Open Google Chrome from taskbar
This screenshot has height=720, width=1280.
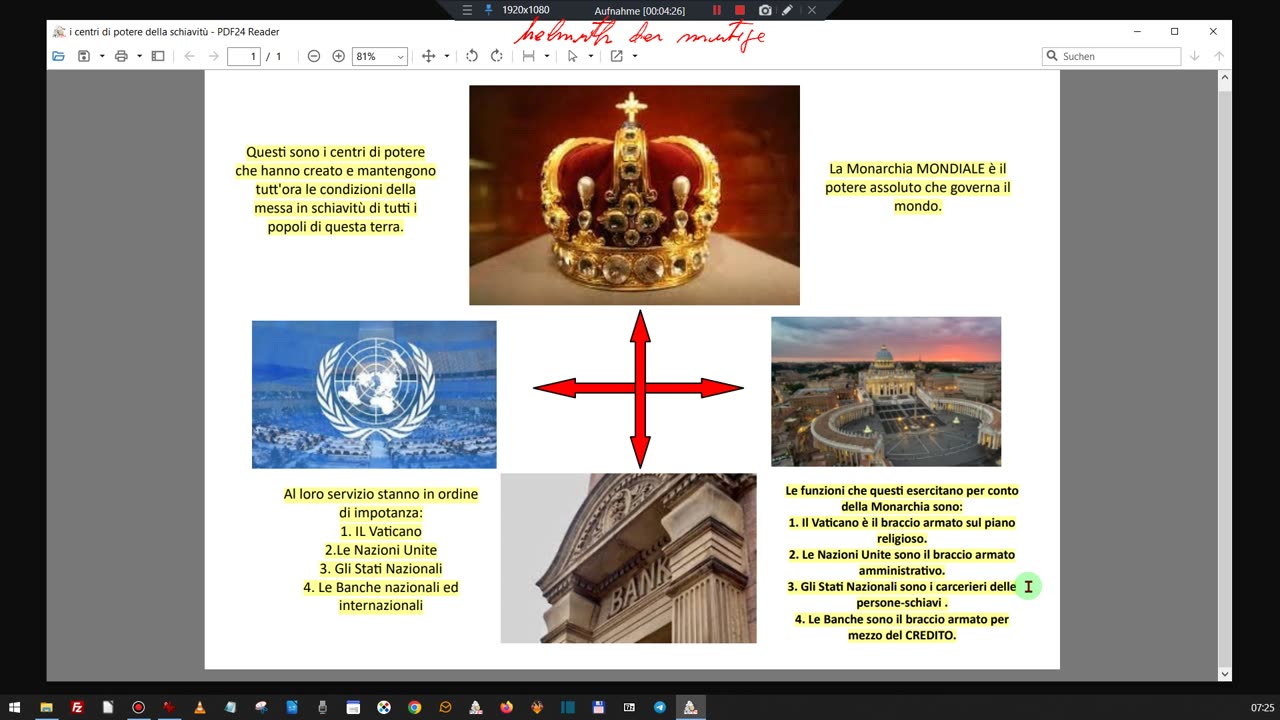tap(414, 707)
